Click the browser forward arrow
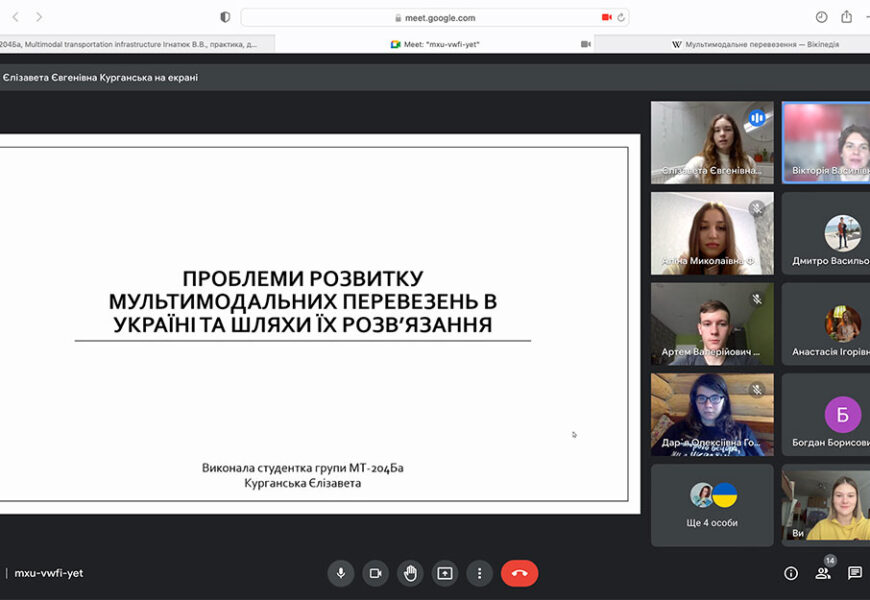Screen dimensions: 870x600 [39, 17]
